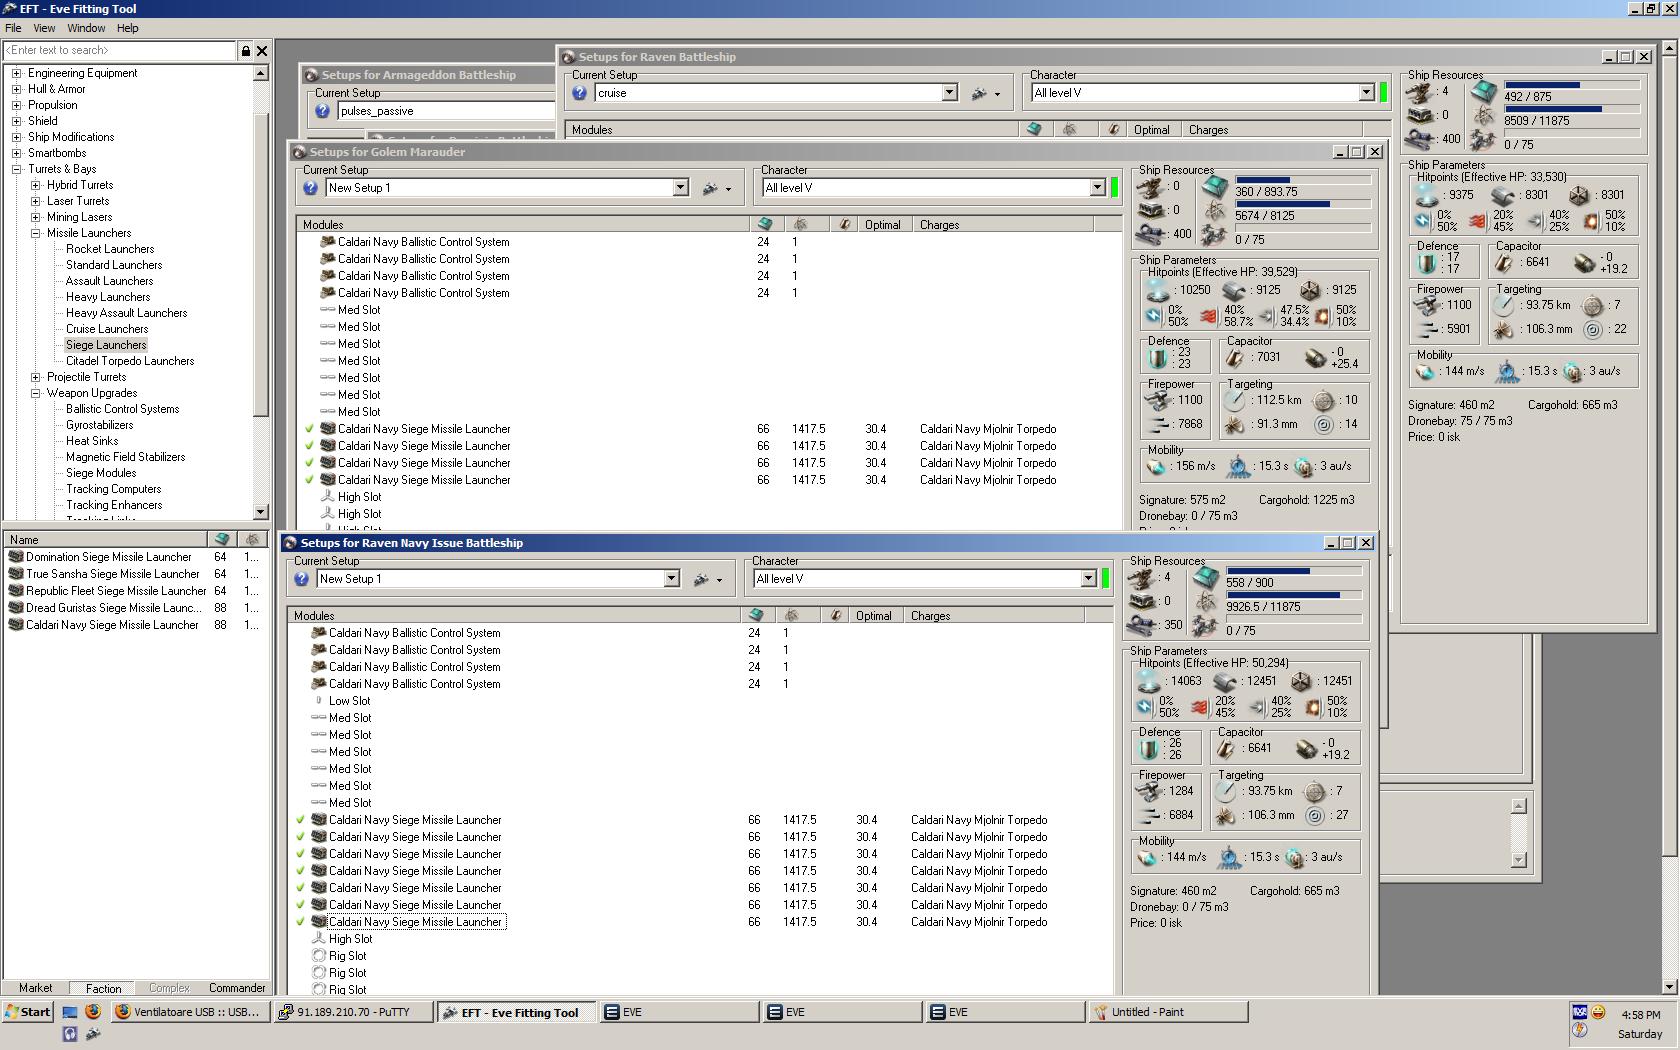Open the File menu
Viewport: 1680px width, 1050px height.
coord(13,28)
